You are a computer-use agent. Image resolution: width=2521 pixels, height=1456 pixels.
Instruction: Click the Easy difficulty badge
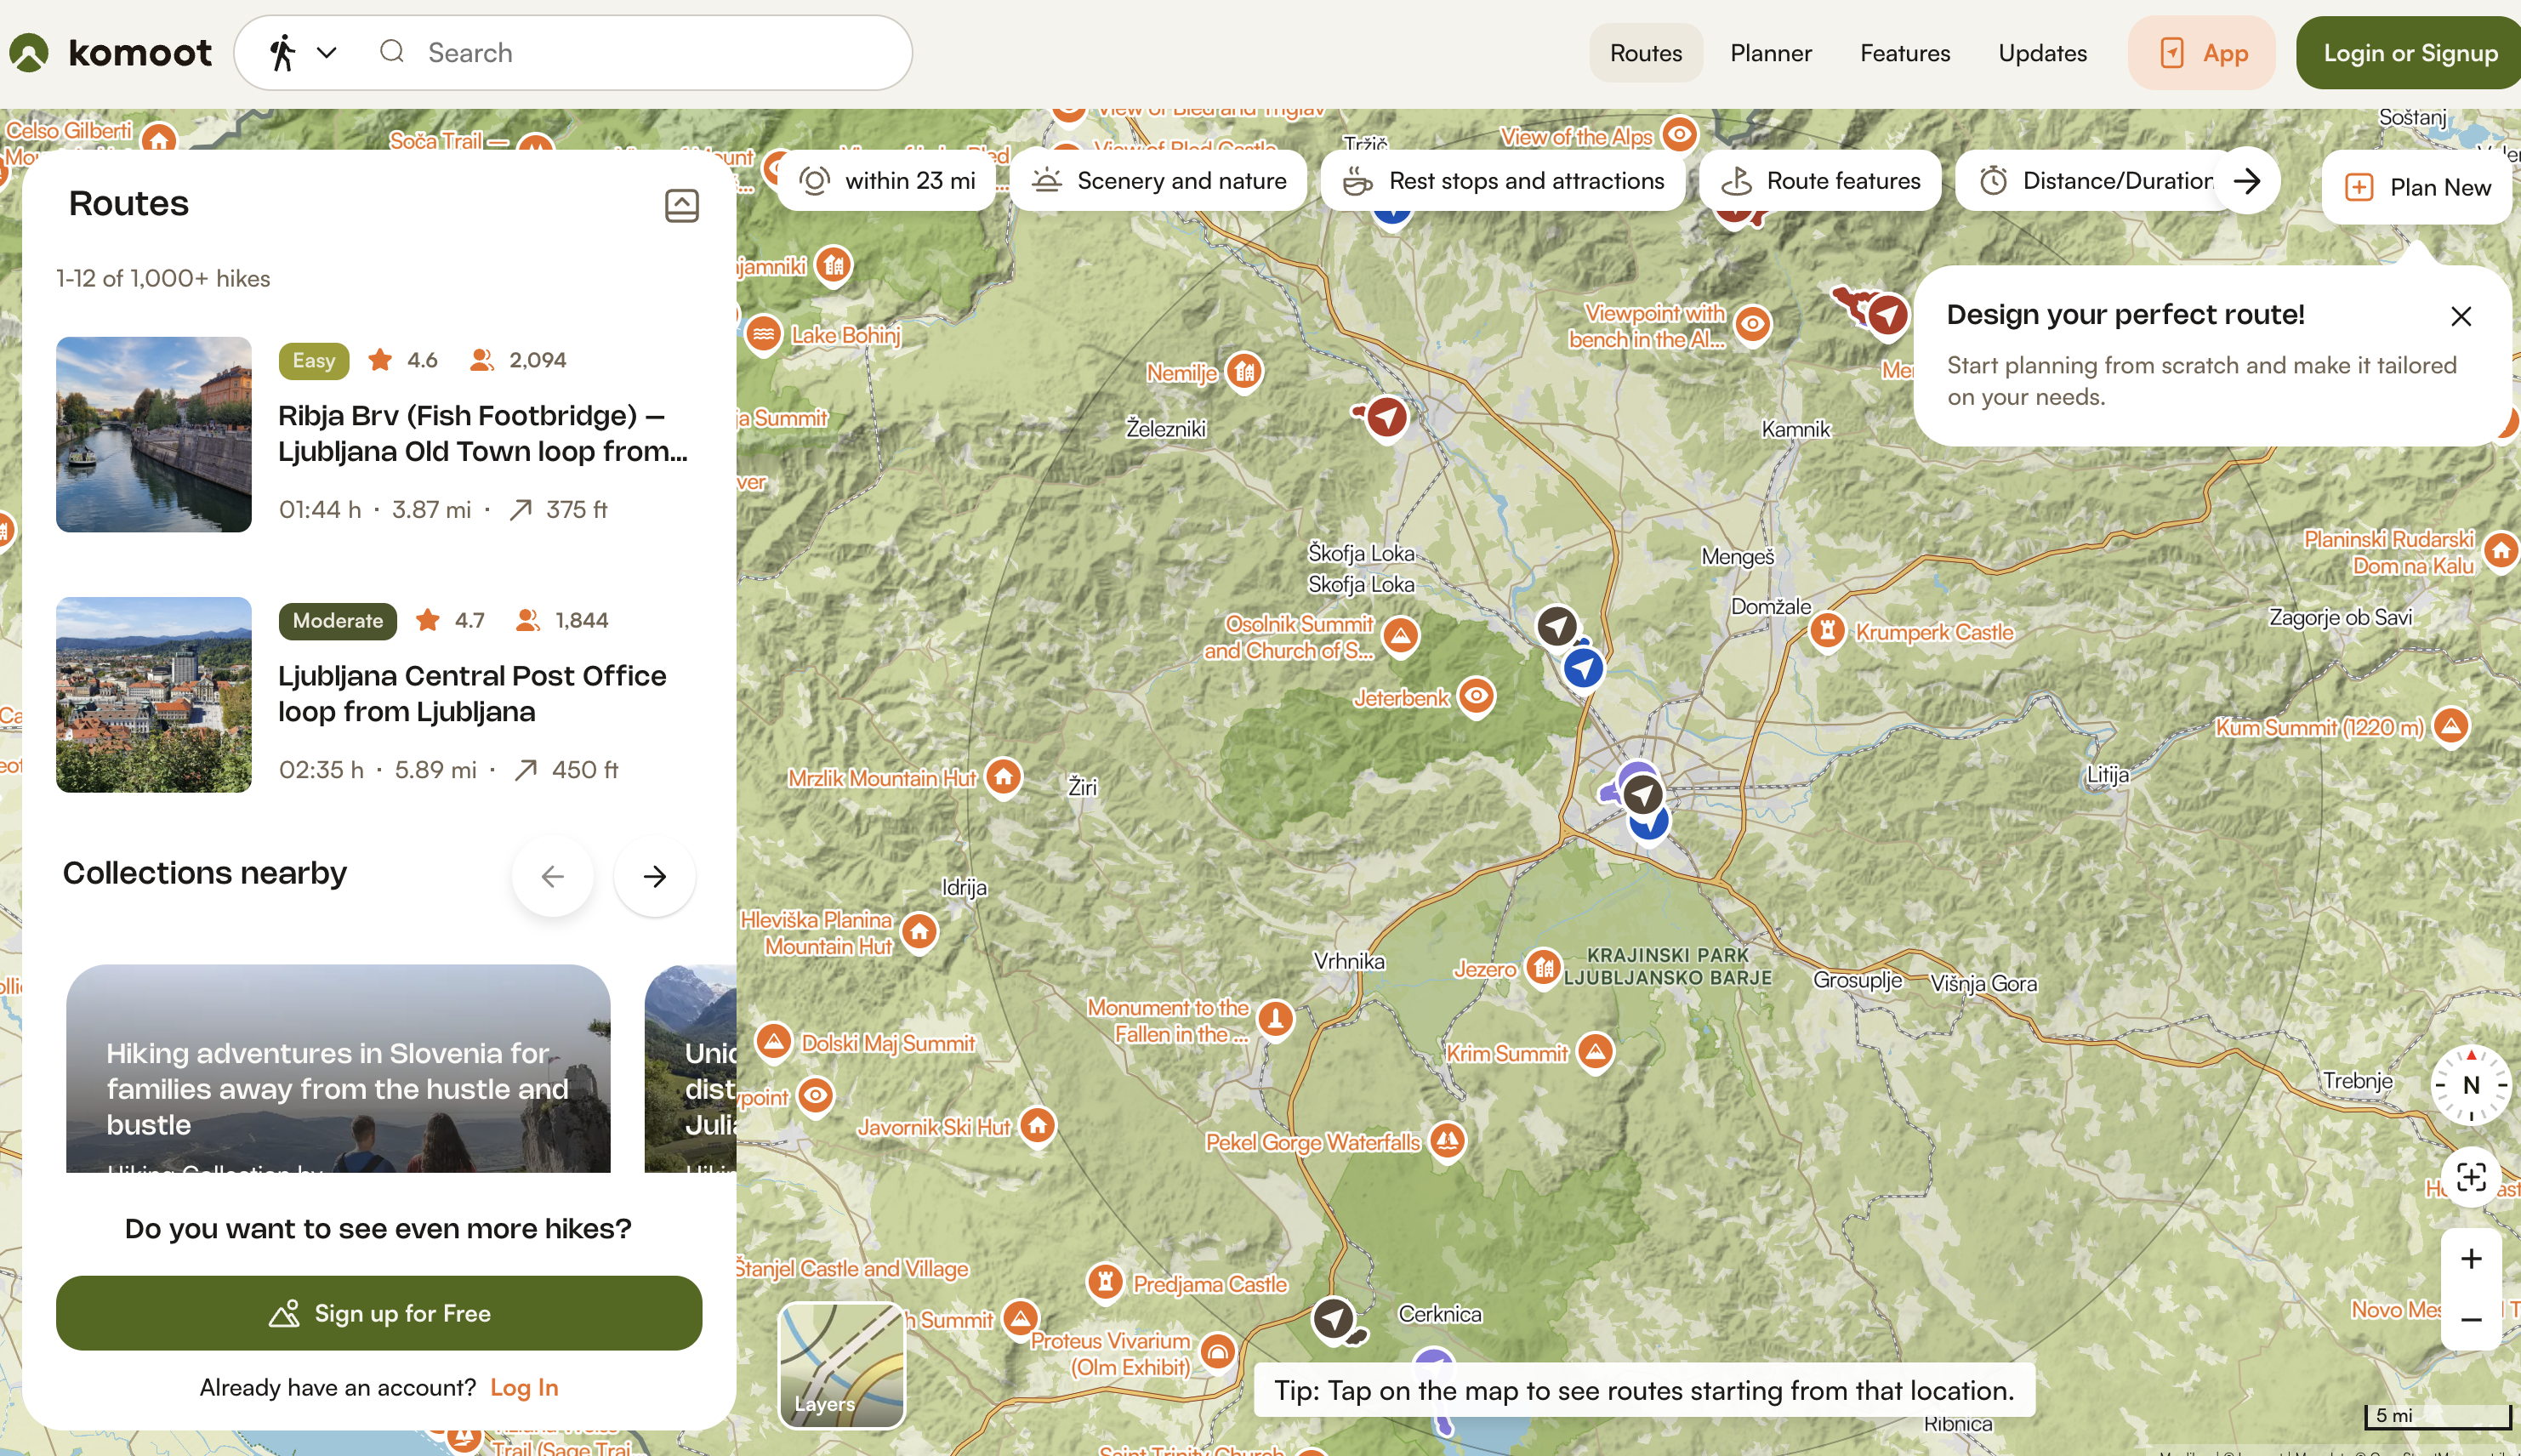[x=313, y=361]
